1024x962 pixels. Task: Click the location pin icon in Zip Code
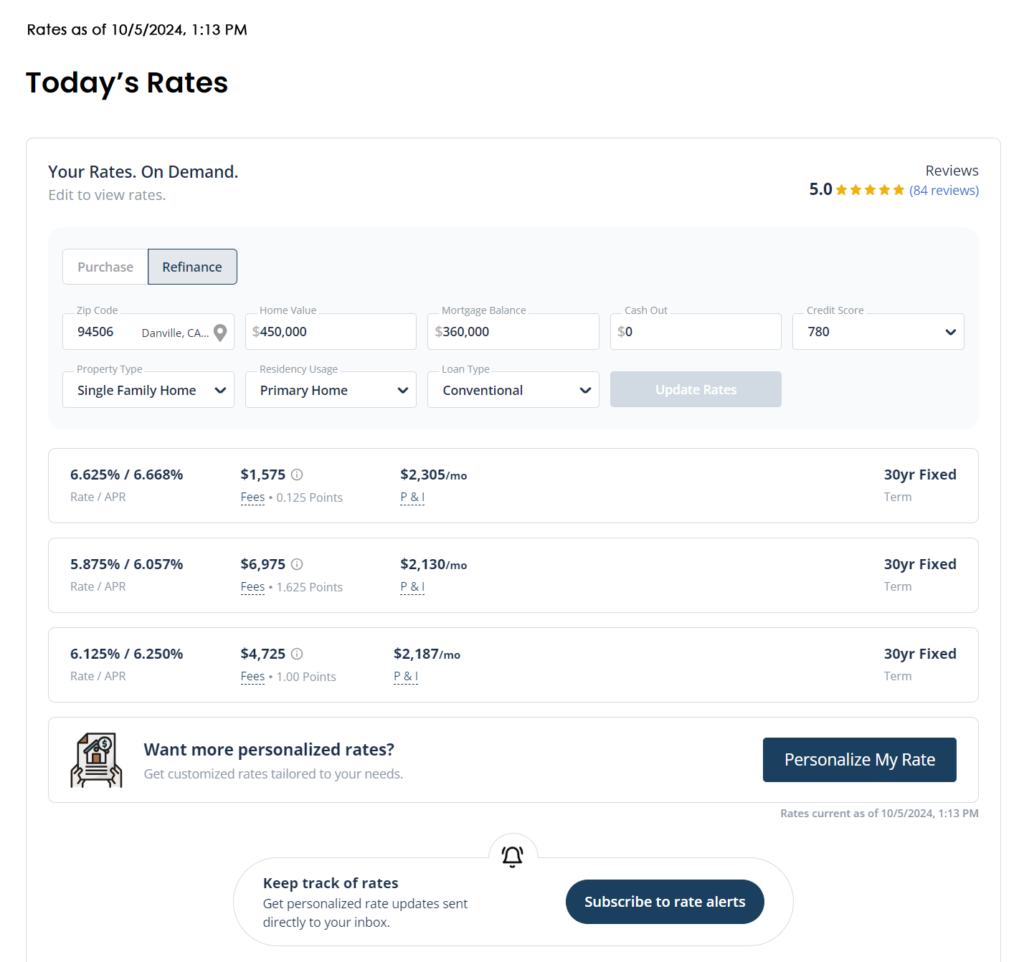point(221,332)
